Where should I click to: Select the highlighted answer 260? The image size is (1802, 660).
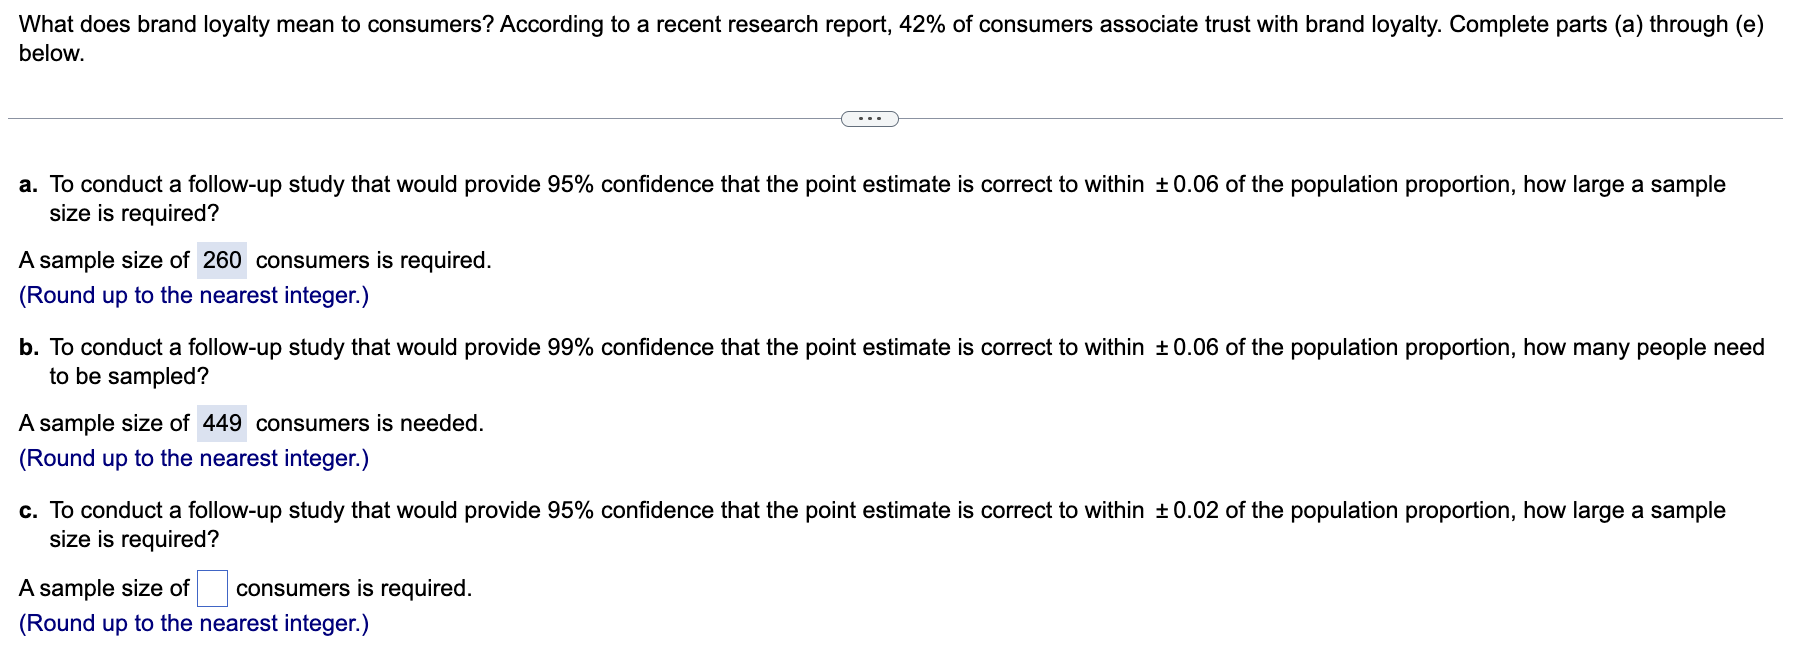(222, 260)
